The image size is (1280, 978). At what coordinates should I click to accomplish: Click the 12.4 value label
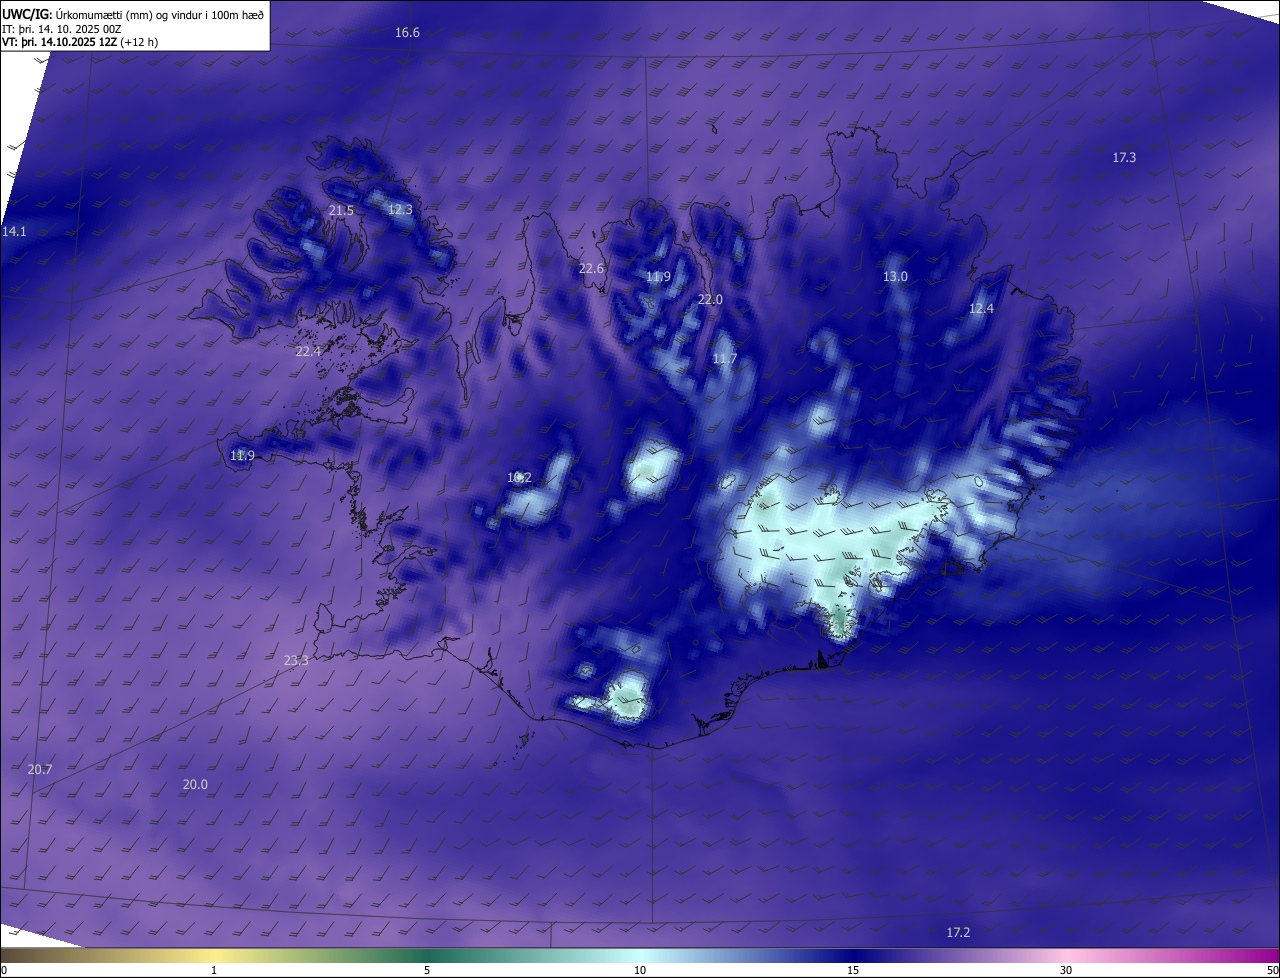[x=981, y=309]
